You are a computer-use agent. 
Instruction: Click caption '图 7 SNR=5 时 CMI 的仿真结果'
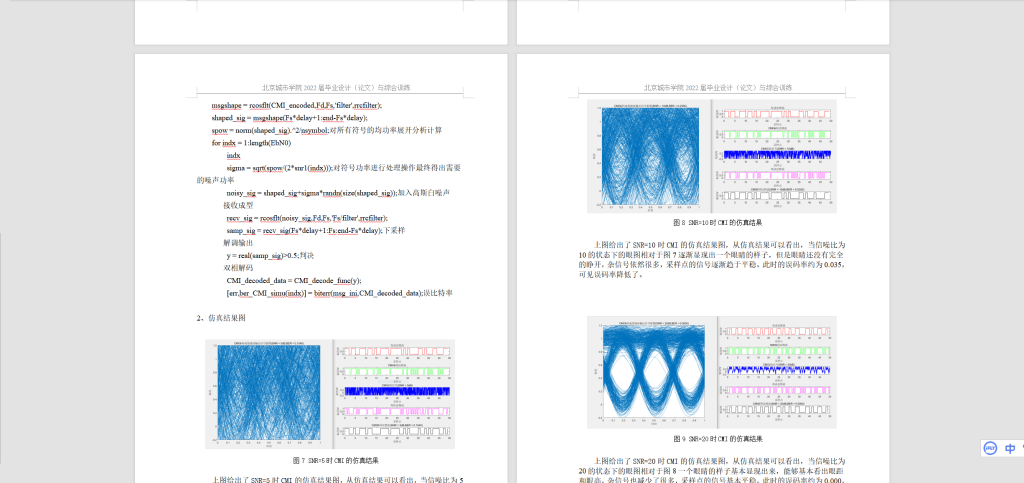click(336, 460)
